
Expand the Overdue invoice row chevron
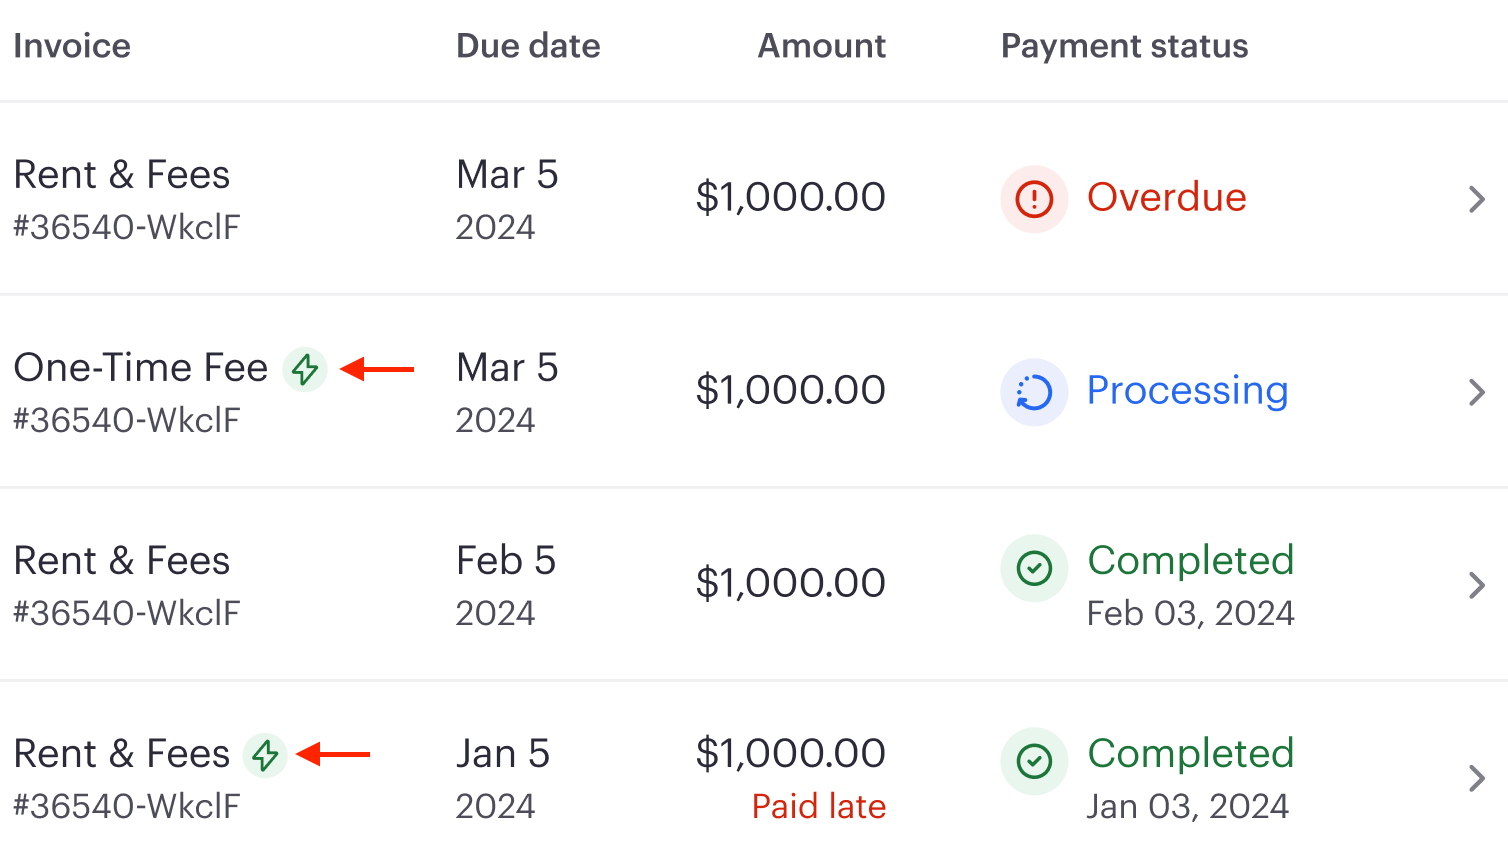pos(1477,199)
